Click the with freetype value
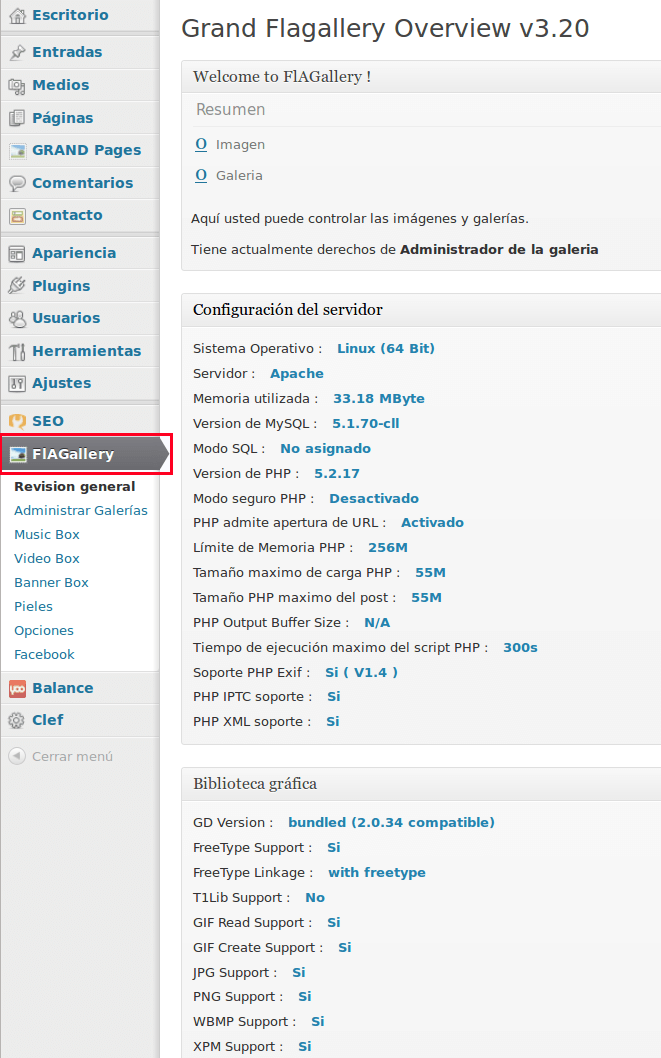Screen dimensions: 661x1058 (x=377, y=872)
